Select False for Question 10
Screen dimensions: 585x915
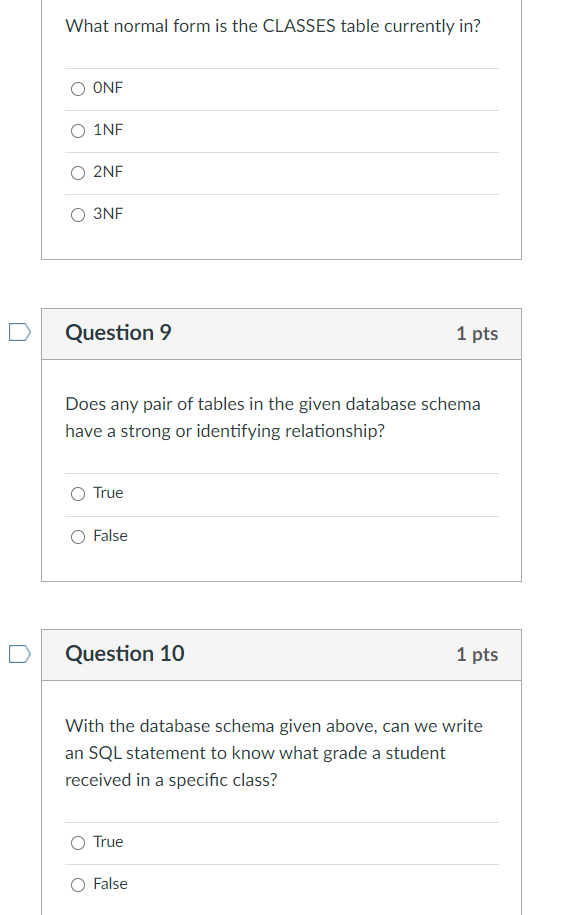(x=77, y=884)
